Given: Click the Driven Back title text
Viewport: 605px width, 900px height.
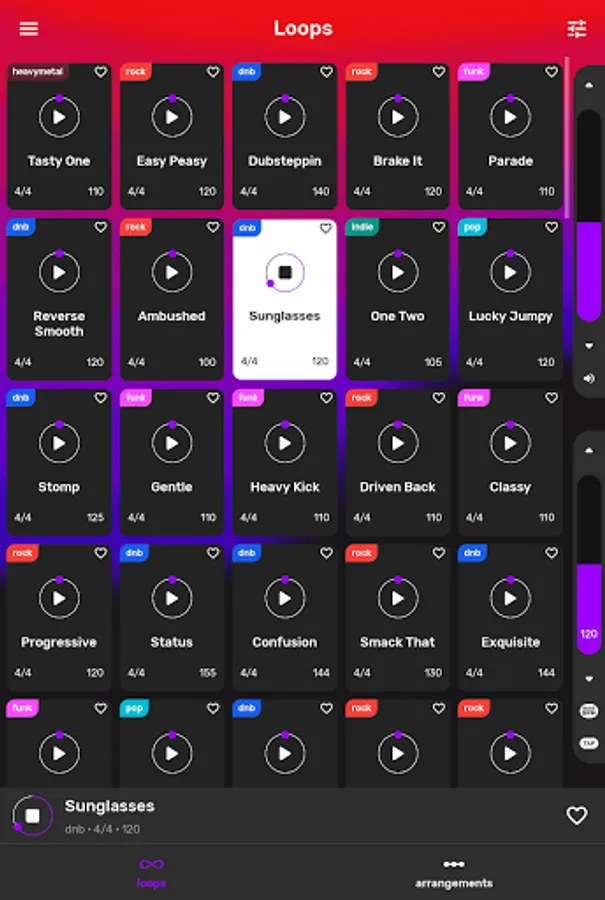Looking at the screenshot, I should tap(398, 487).
